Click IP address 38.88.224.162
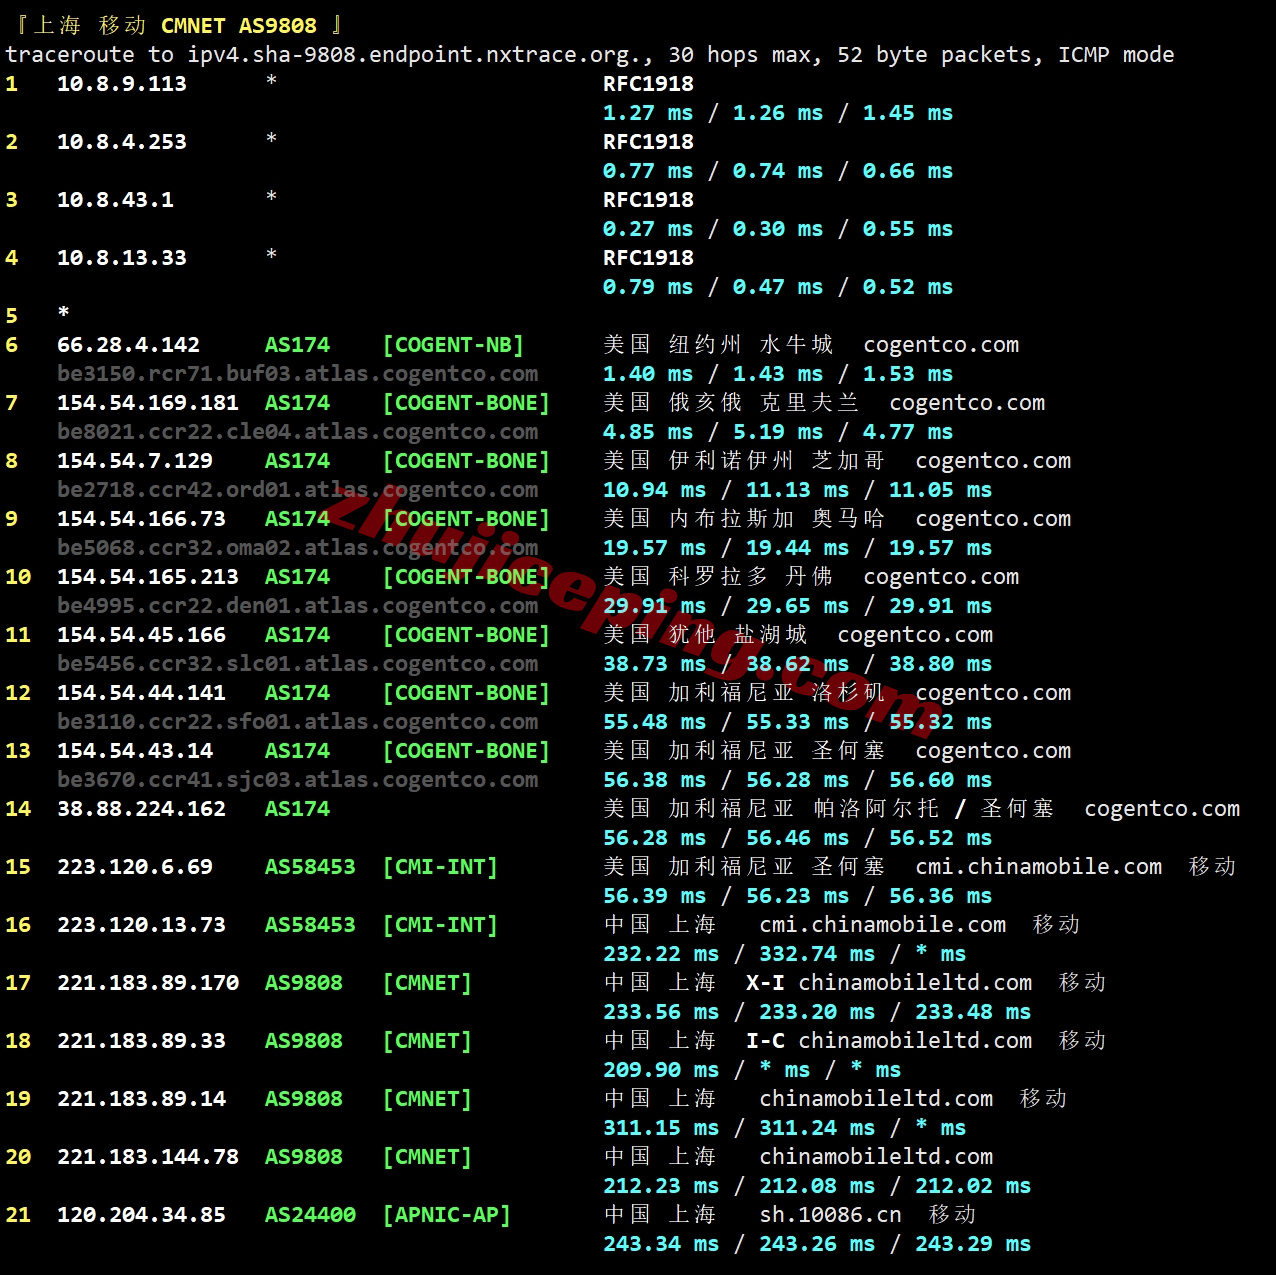Viewport: 1276px width, 1275px height. 141,809
